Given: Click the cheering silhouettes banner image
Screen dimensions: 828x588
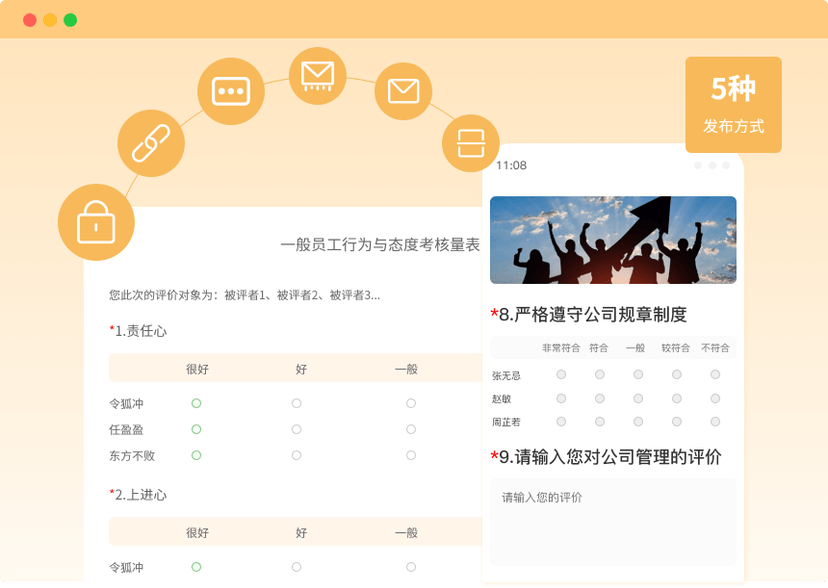Looking at the screenshot, I should coord(612,240).
